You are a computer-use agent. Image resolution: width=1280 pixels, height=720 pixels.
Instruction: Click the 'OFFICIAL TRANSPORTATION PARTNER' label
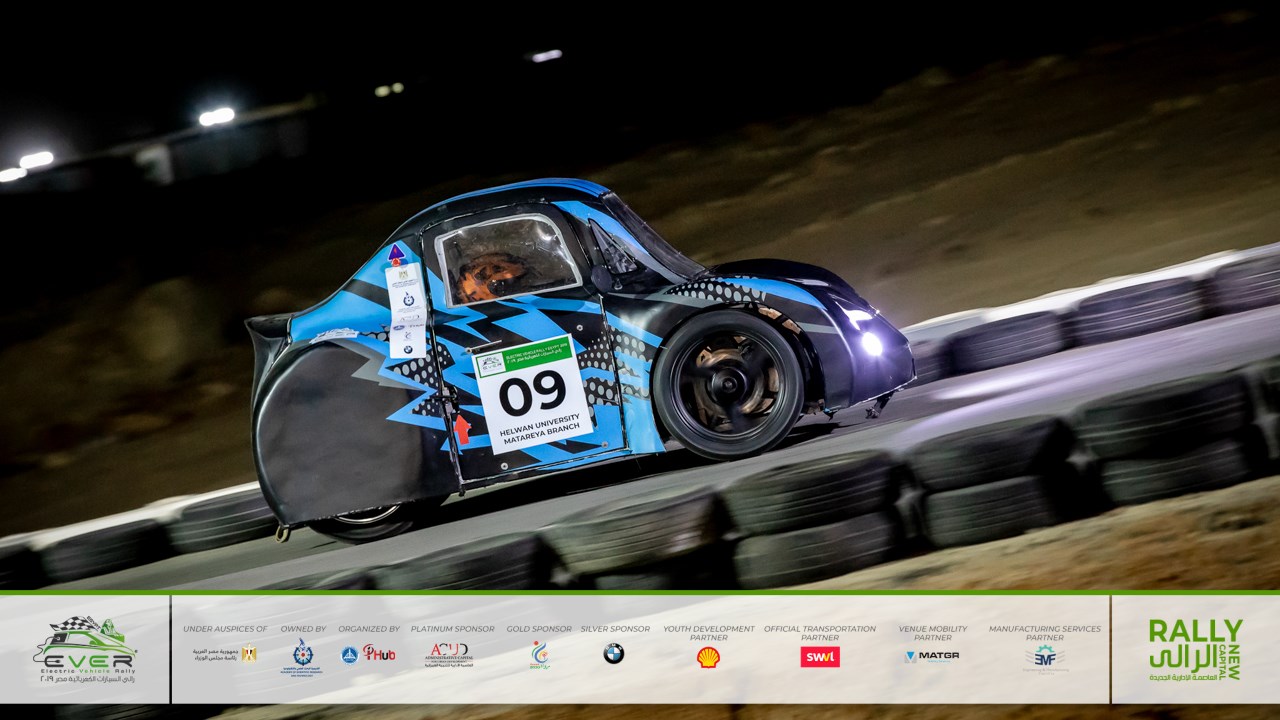820,633
